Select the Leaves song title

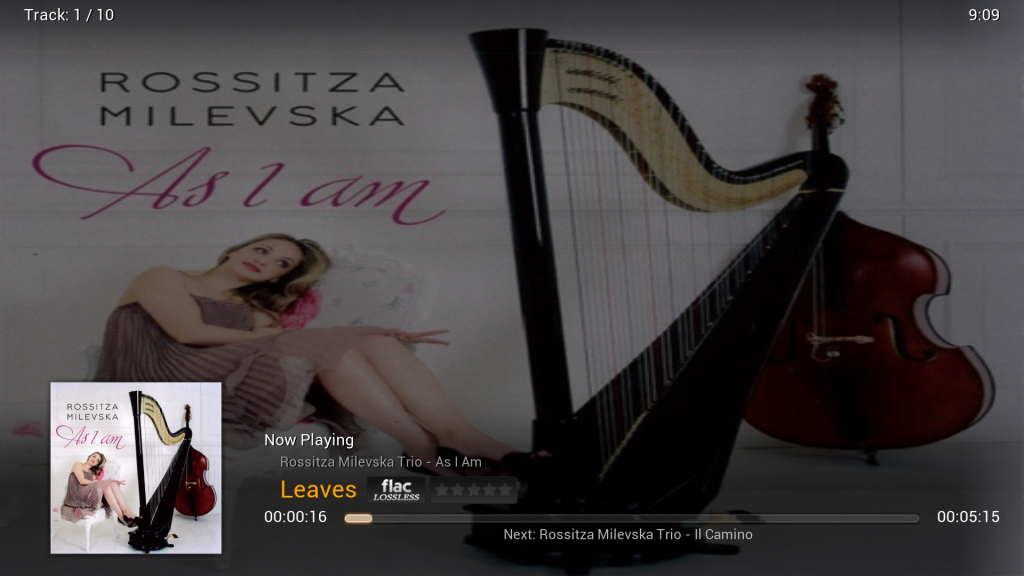(x=318, y=490)
